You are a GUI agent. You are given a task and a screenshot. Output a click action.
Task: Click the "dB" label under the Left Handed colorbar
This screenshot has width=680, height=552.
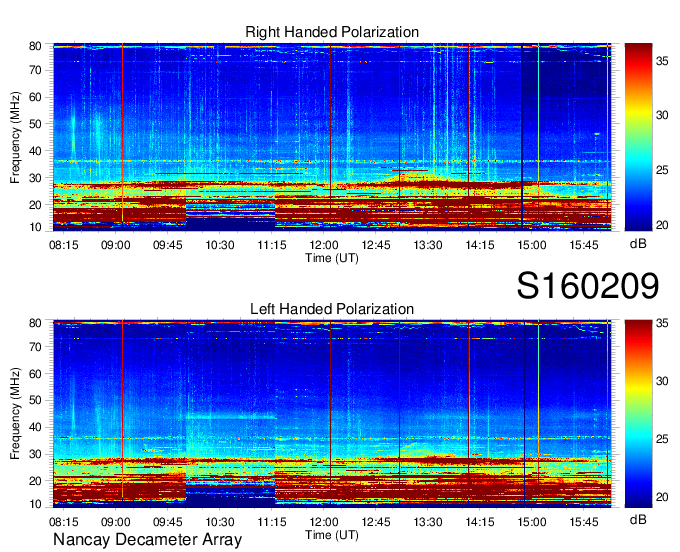(638, 519)
